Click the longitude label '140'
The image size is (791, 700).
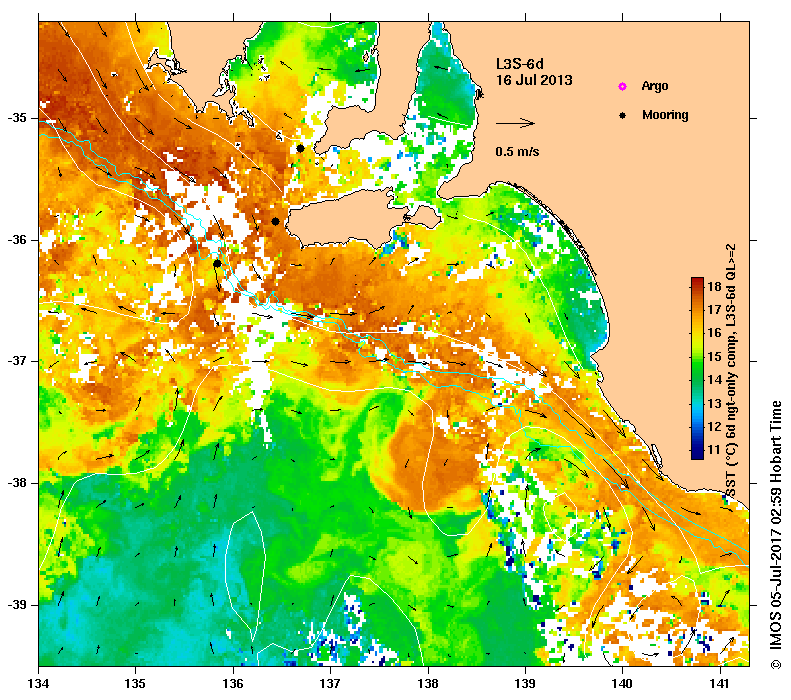pyautogui.click(x=622, y=684)
